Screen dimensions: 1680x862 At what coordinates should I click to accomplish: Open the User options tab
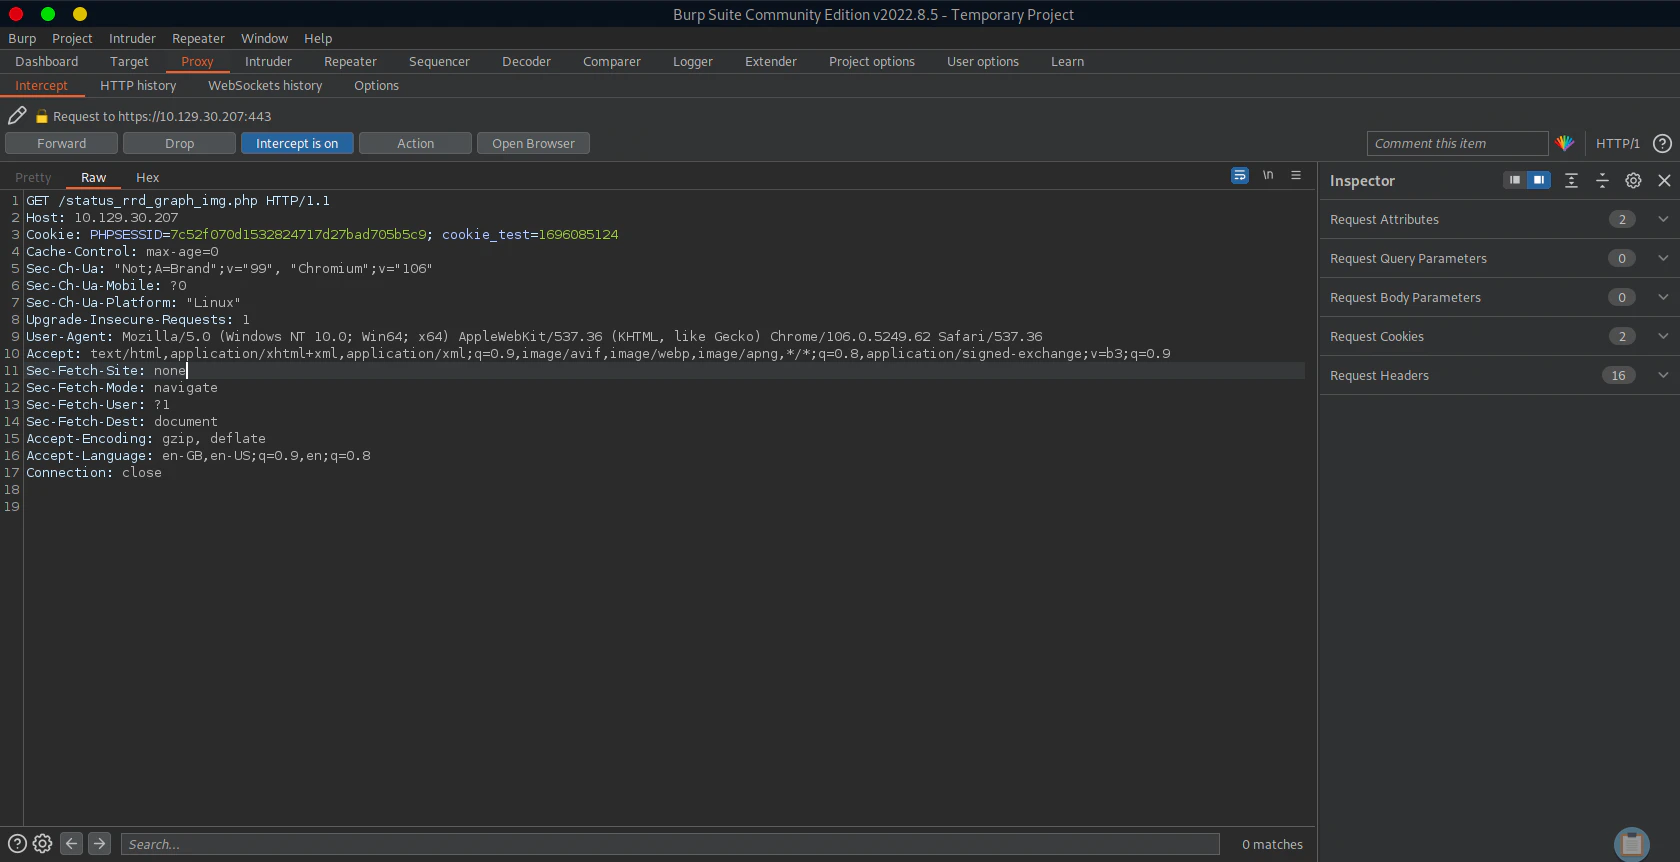point(983,61)
